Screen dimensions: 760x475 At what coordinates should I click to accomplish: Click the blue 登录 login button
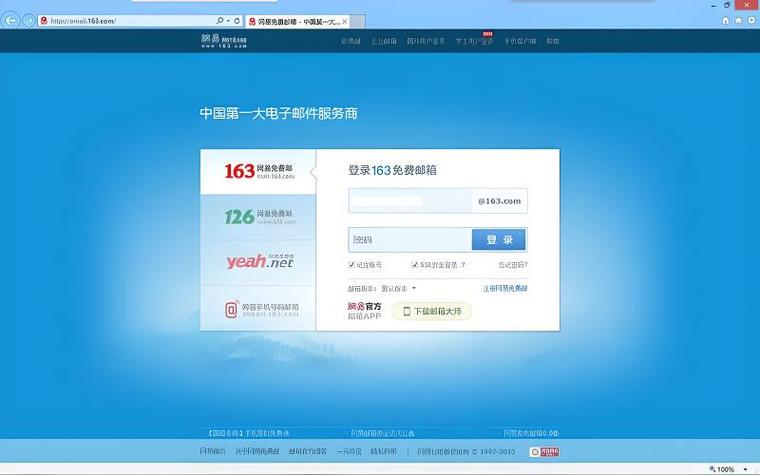499,239
